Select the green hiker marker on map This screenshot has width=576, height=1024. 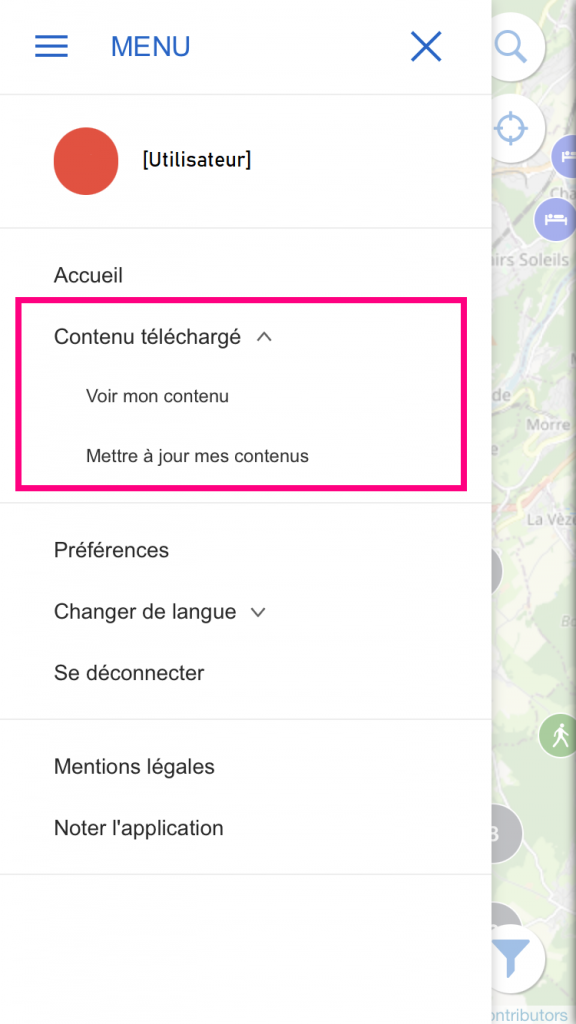click(558, 737)
